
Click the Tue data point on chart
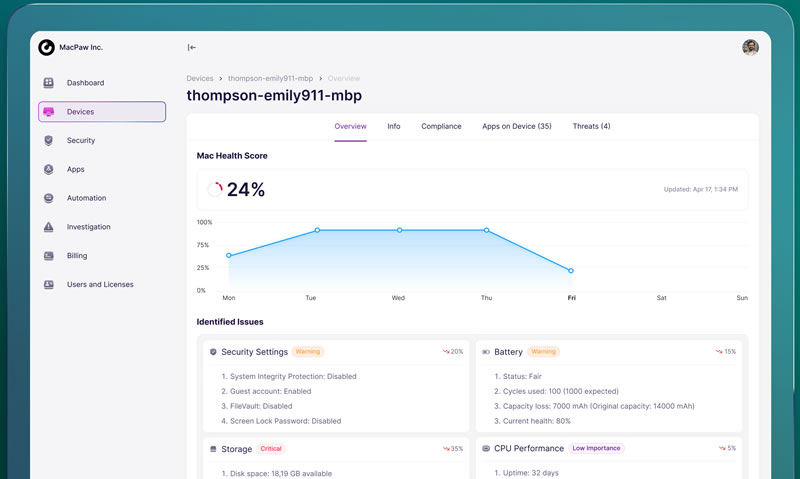(x=317, y=231)
